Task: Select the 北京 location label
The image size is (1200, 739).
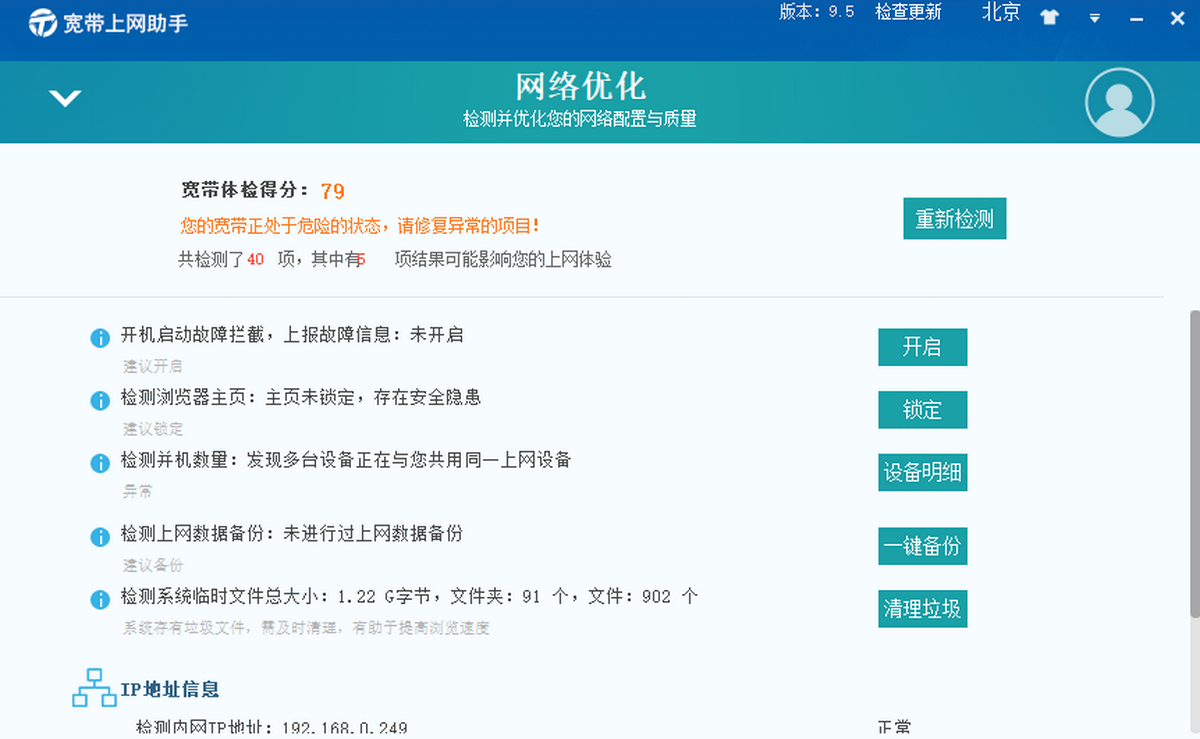Action: click(1001, 13)
